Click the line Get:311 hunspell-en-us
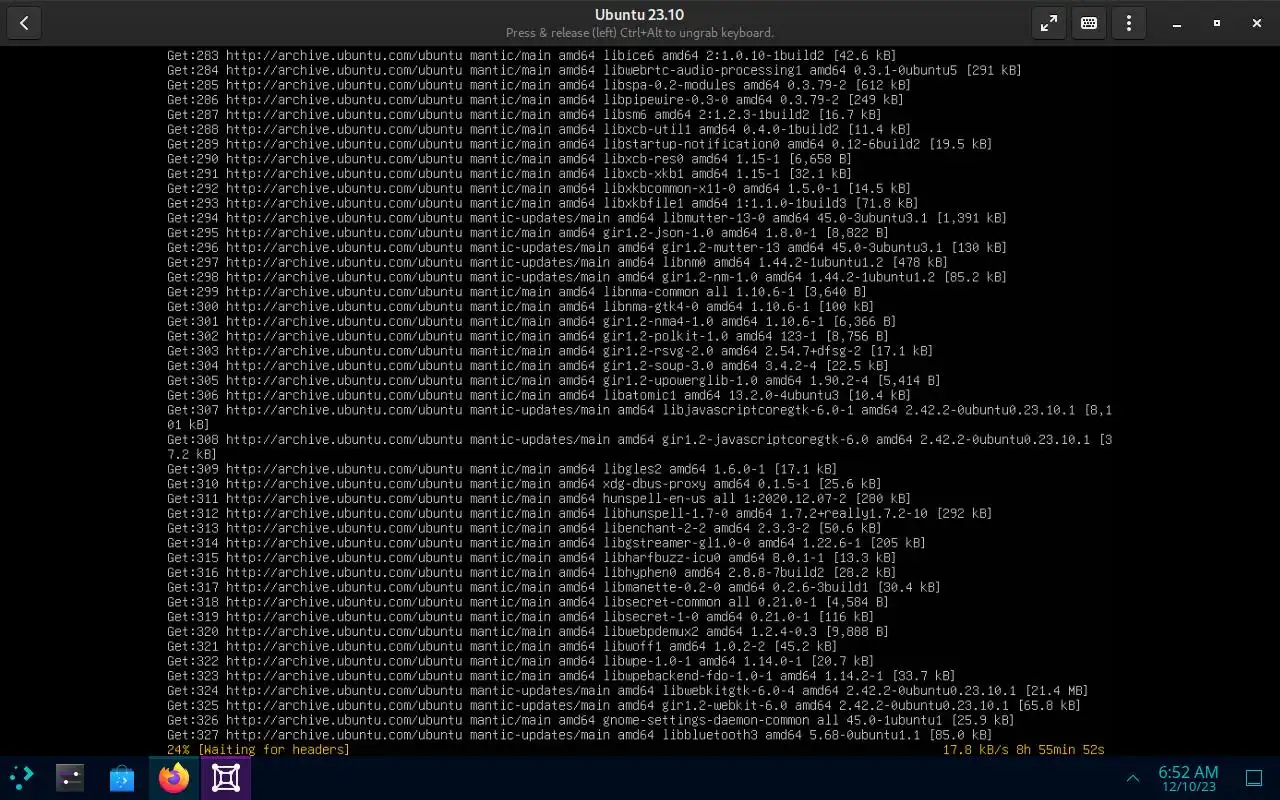This screenshot has width=1280, height=800. [x=539, y=498]
